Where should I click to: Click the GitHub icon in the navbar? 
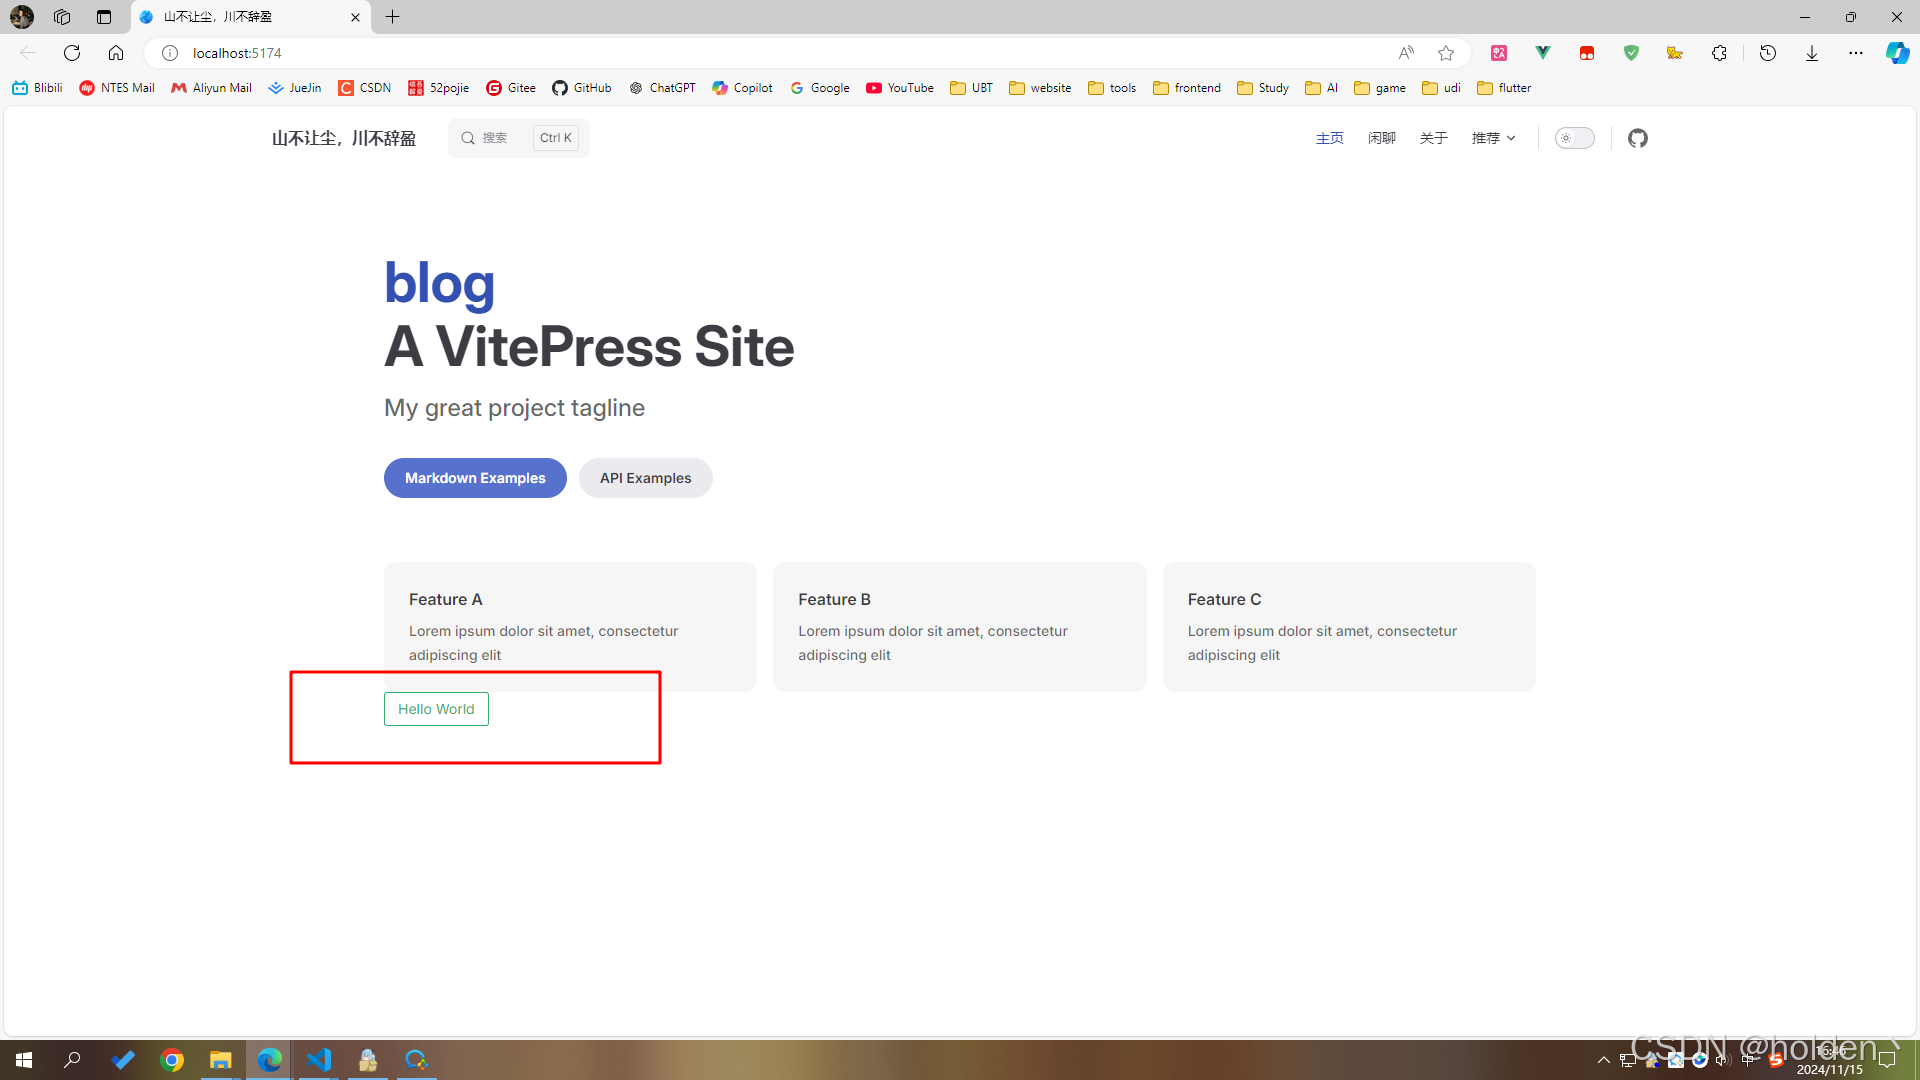1638,138
